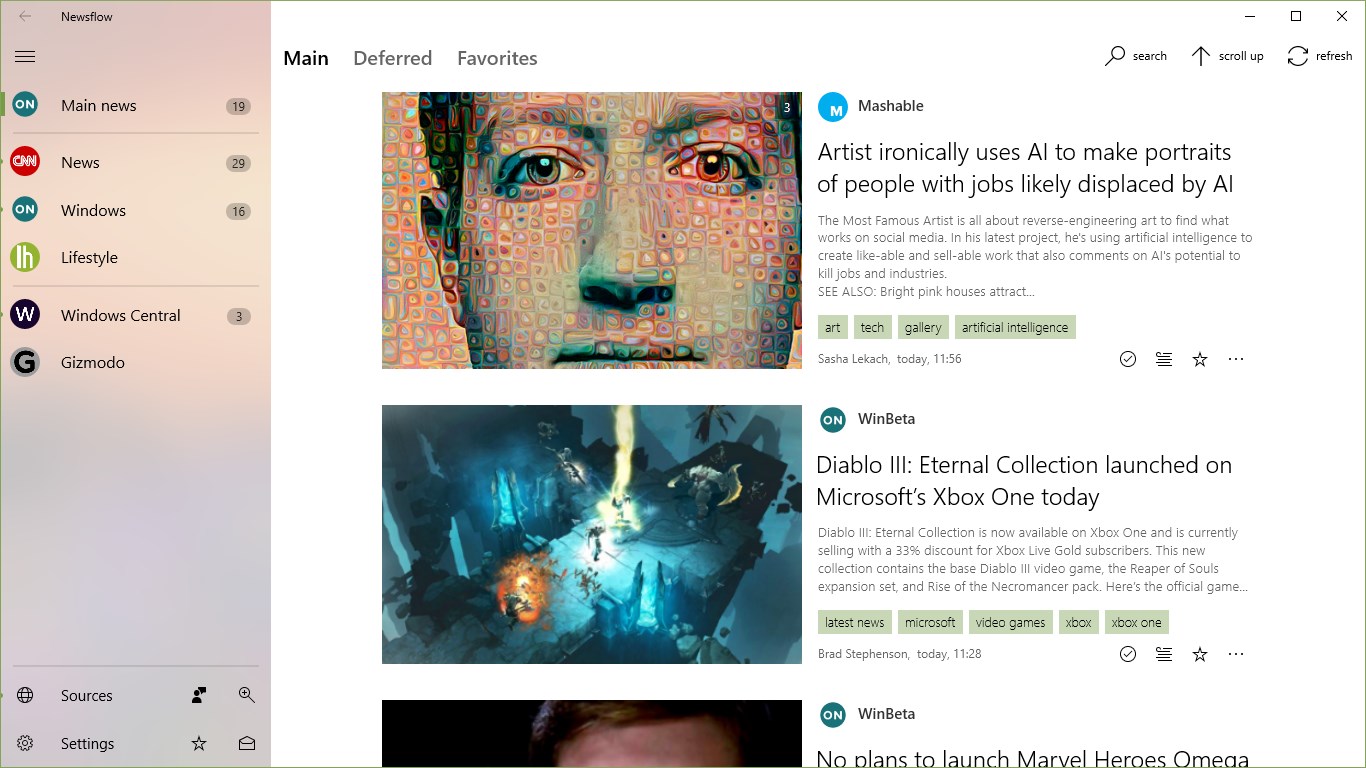Screen dimensions: 1366x768
Task: Click the zoom magnifier icon beside Sources
Action: pyautogui.click(x=246, y=694)
